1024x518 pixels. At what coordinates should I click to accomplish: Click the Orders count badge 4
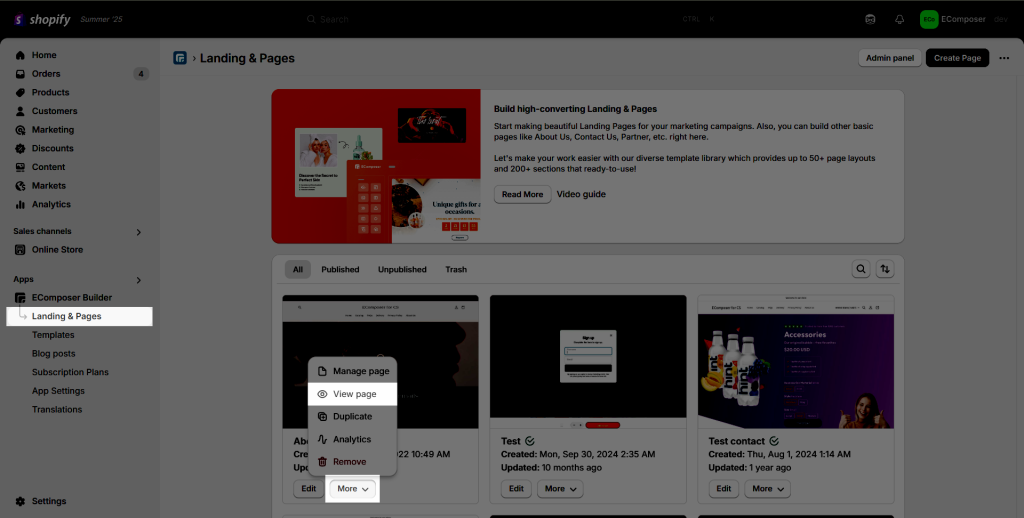click(x=141, y=74)
